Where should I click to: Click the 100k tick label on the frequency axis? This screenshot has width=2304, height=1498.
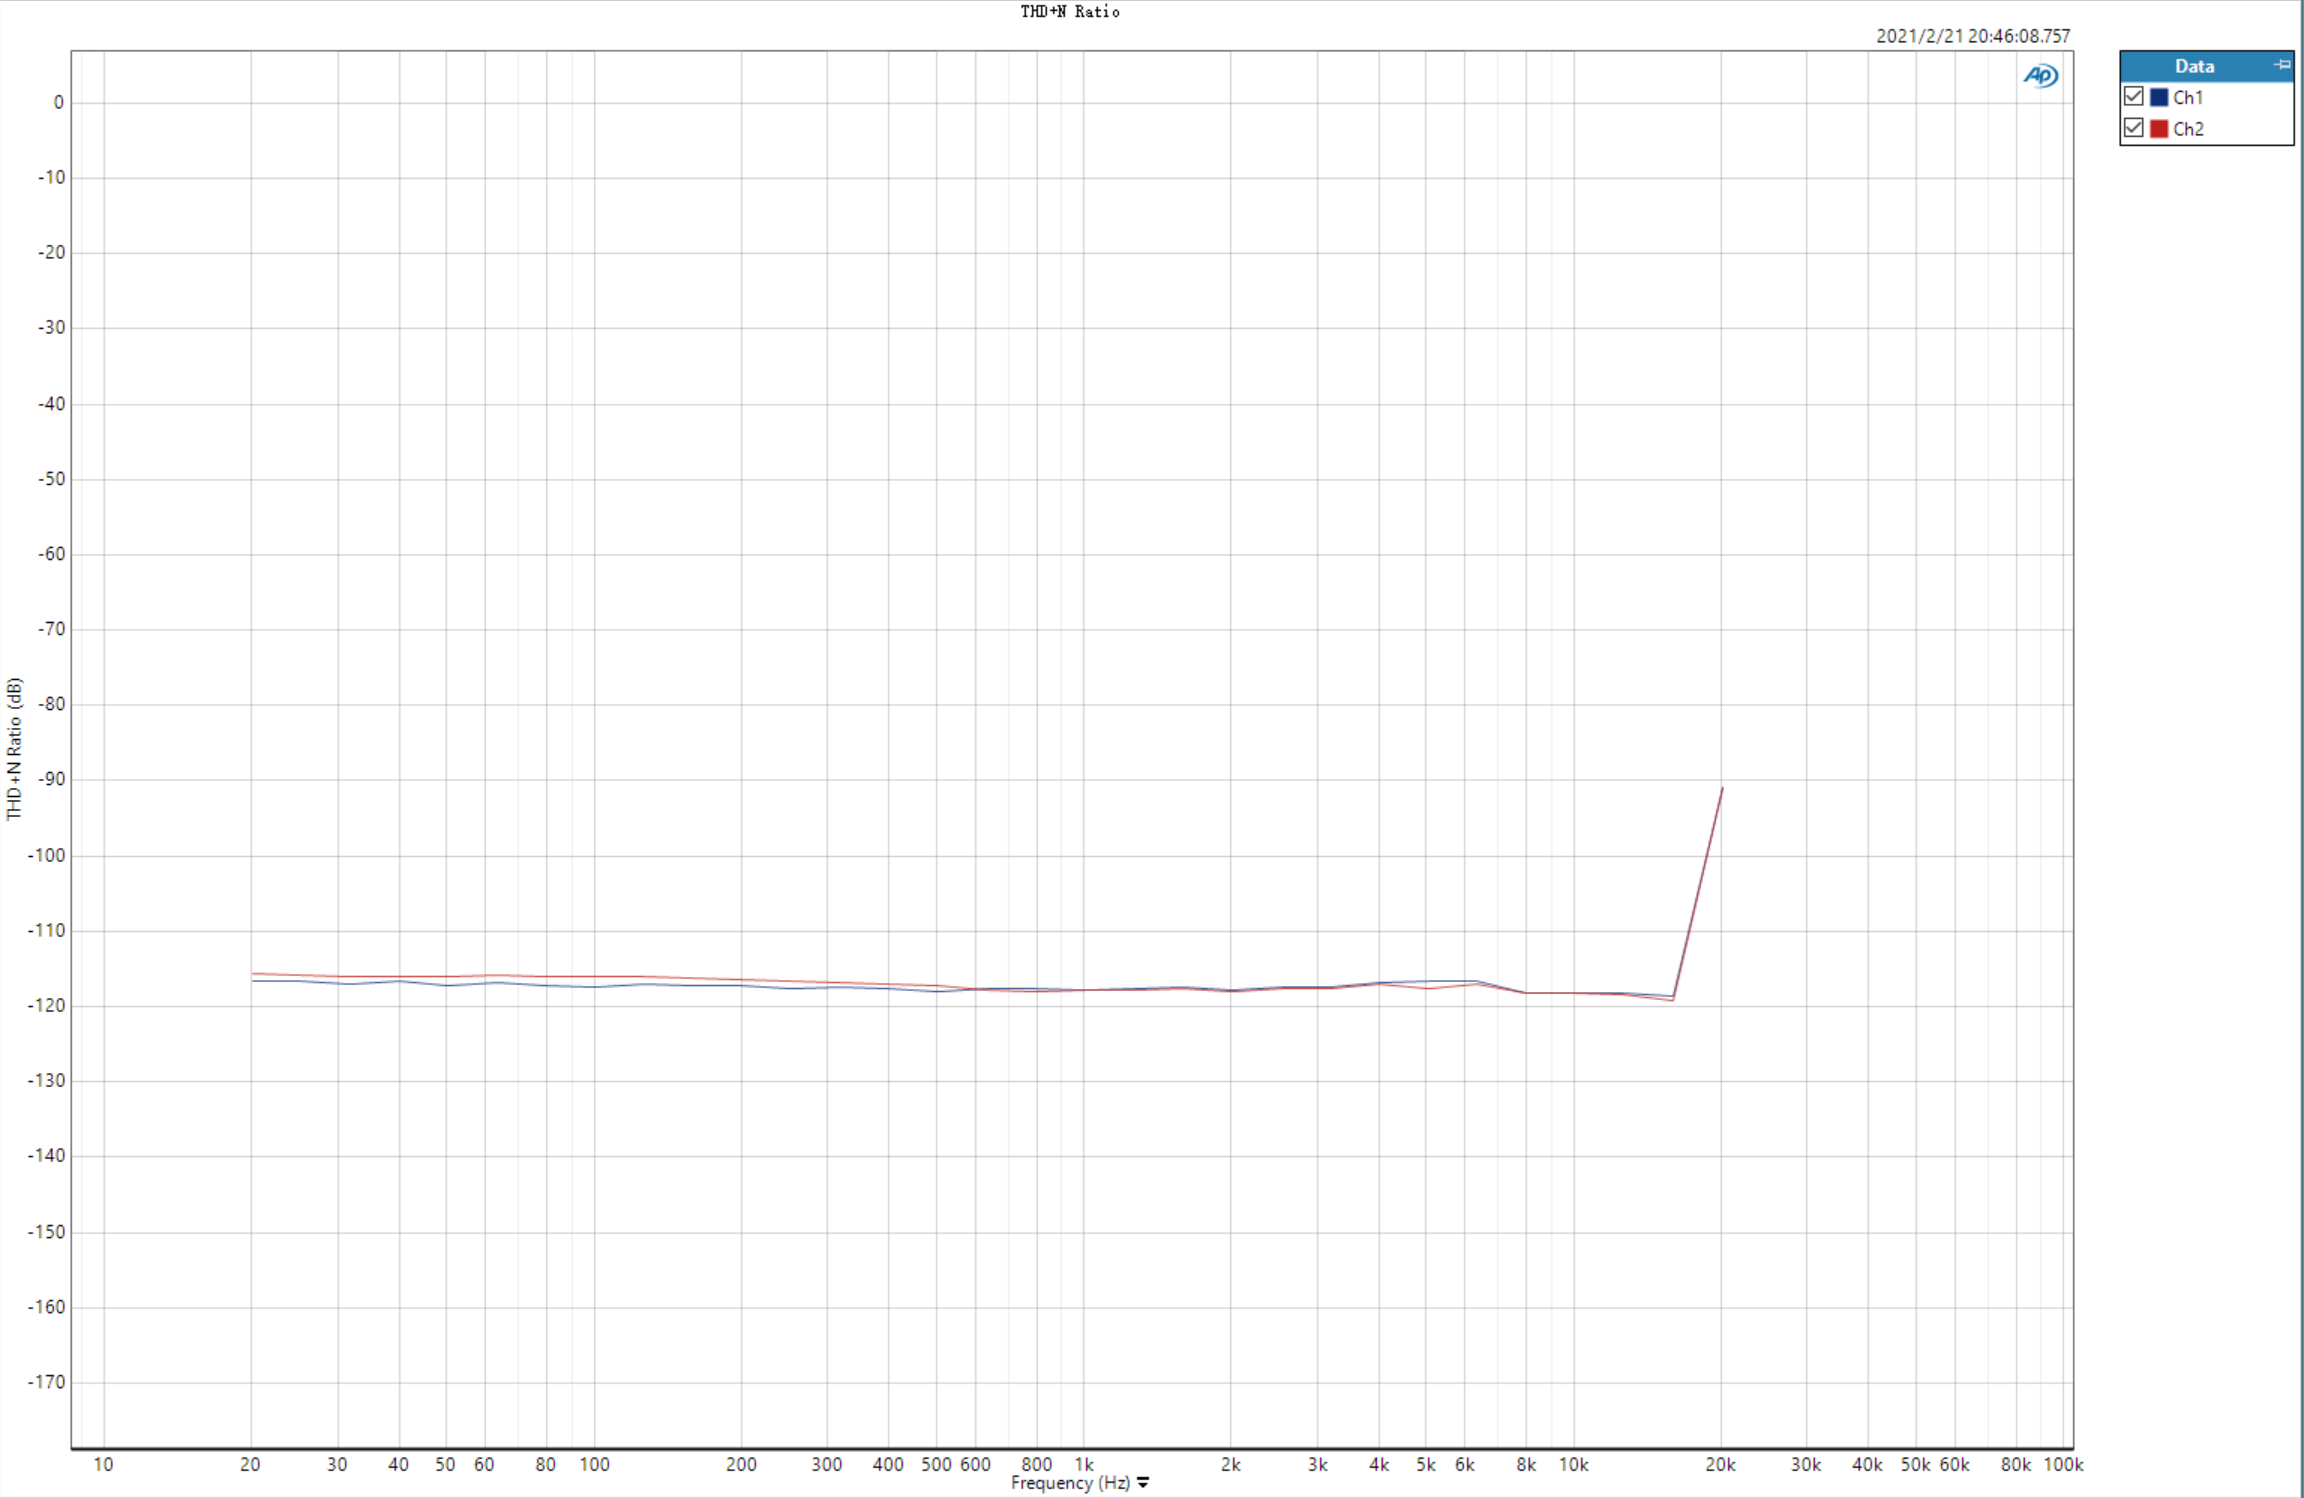[2063, 1464]
